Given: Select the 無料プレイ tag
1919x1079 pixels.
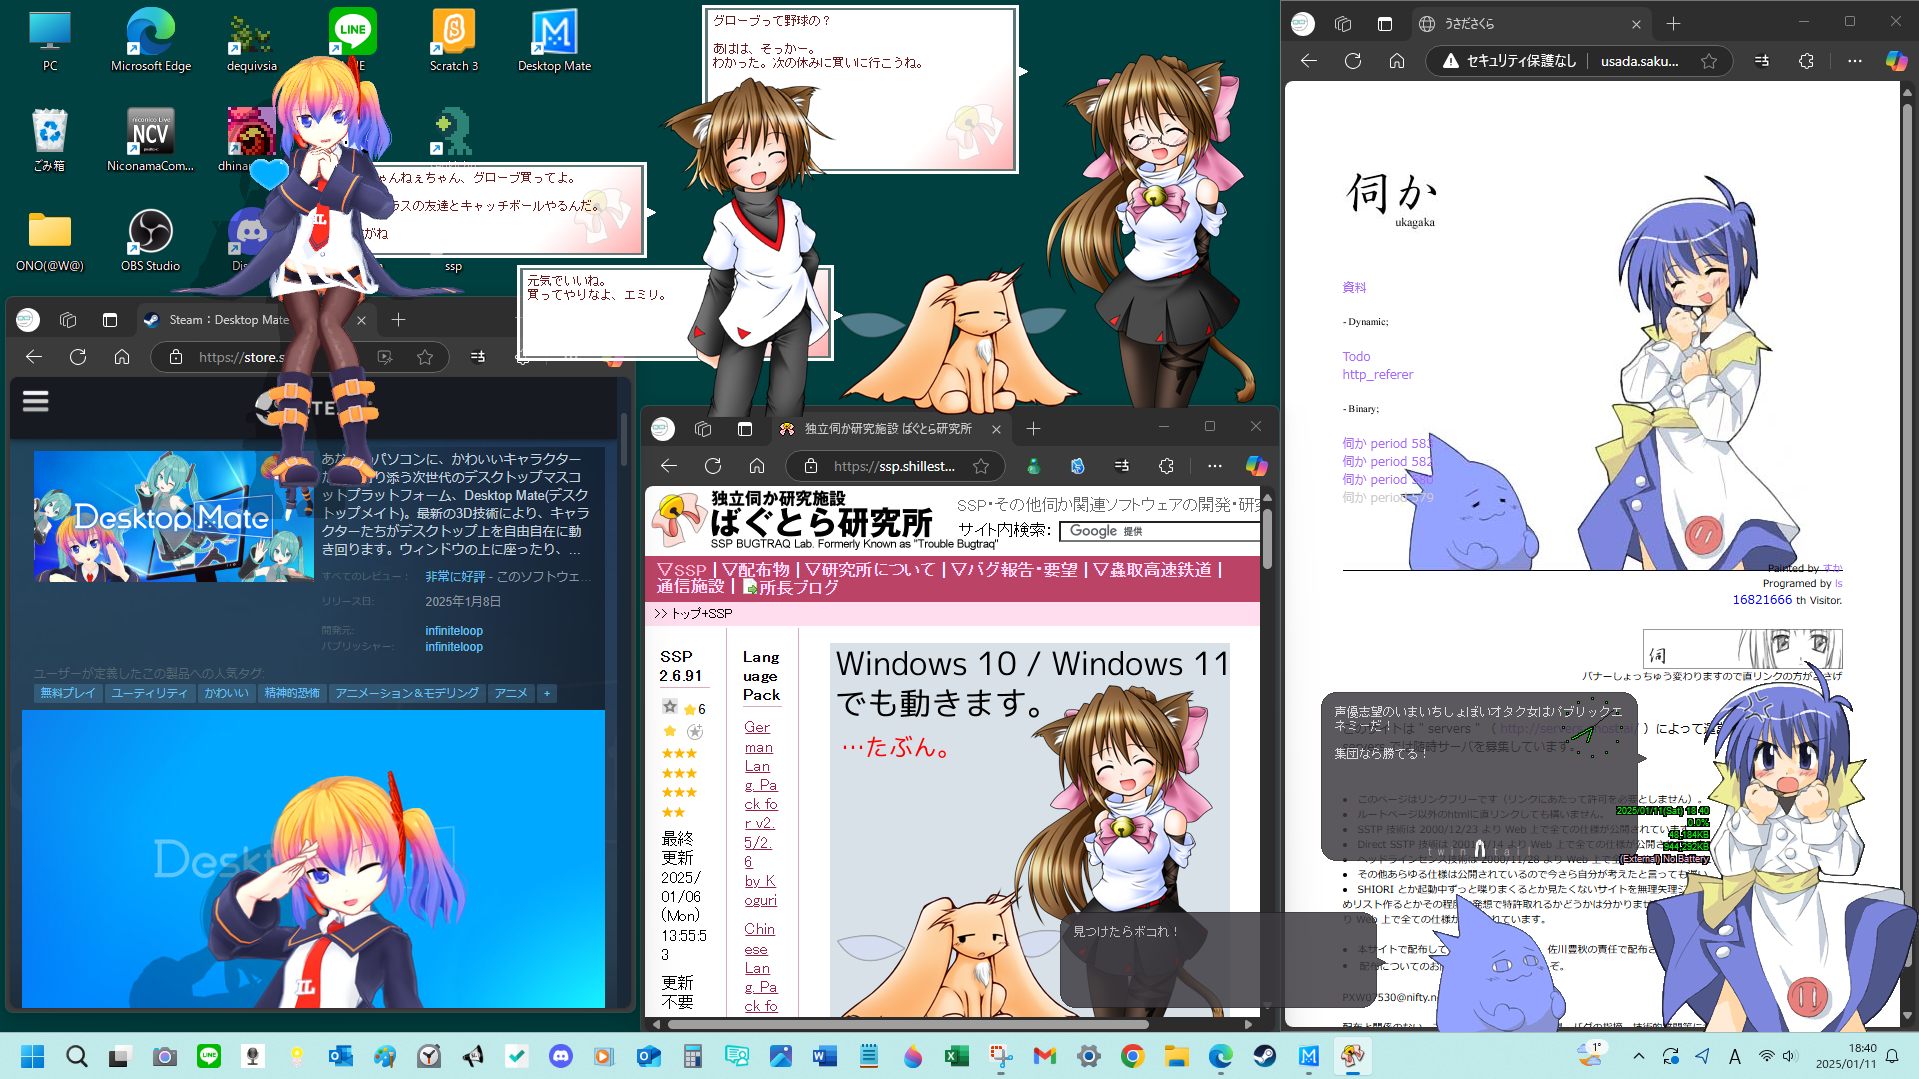Looking at the screenshot, I should pyautogui.click(x=68, y=693).
